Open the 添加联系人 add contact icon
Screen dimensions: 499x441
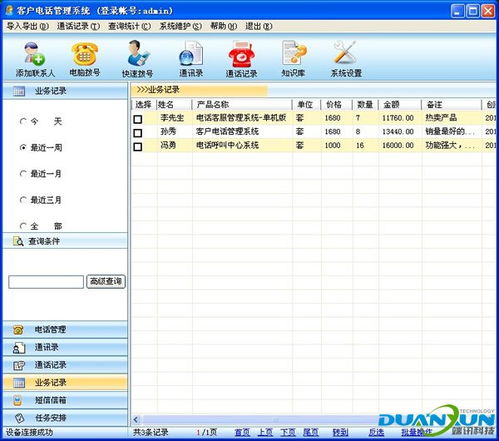35,60
